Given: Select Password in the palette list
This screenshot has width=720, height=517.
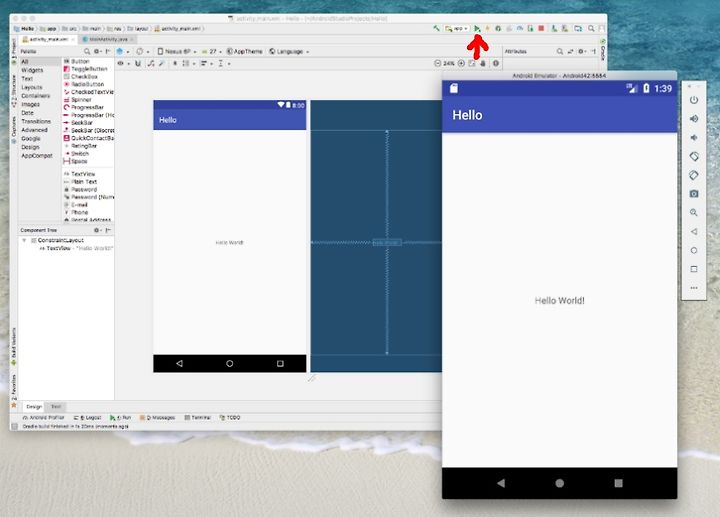Looking at the screenshot, I should pyautogui.click(x=84, y=189).
